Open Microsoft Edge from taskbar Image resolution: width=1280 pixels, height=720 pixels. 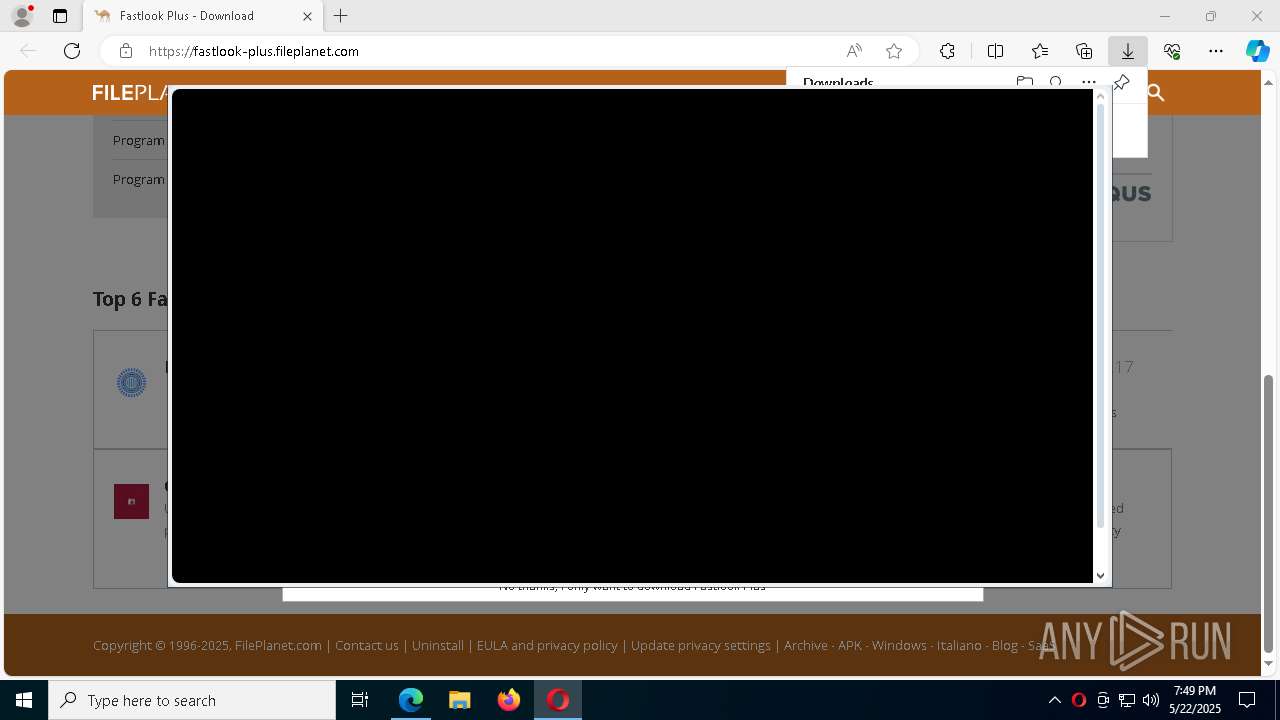click(x=411, y=700)
